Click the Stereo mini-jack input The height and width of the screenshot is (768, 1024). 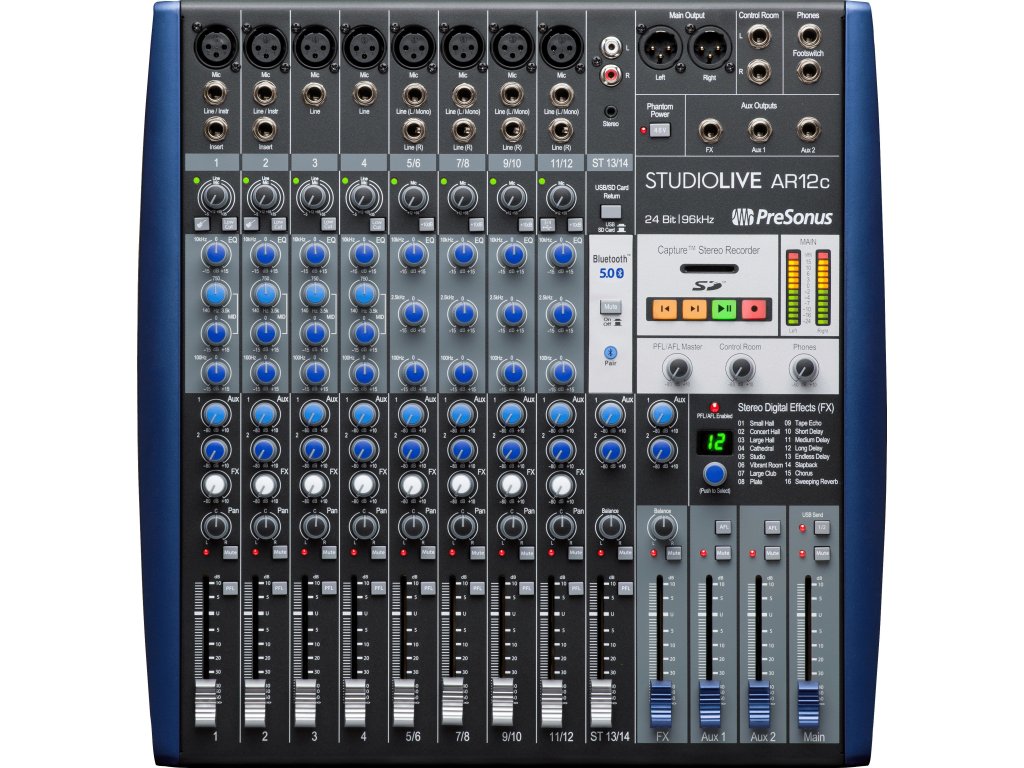(x=610, y=112)
